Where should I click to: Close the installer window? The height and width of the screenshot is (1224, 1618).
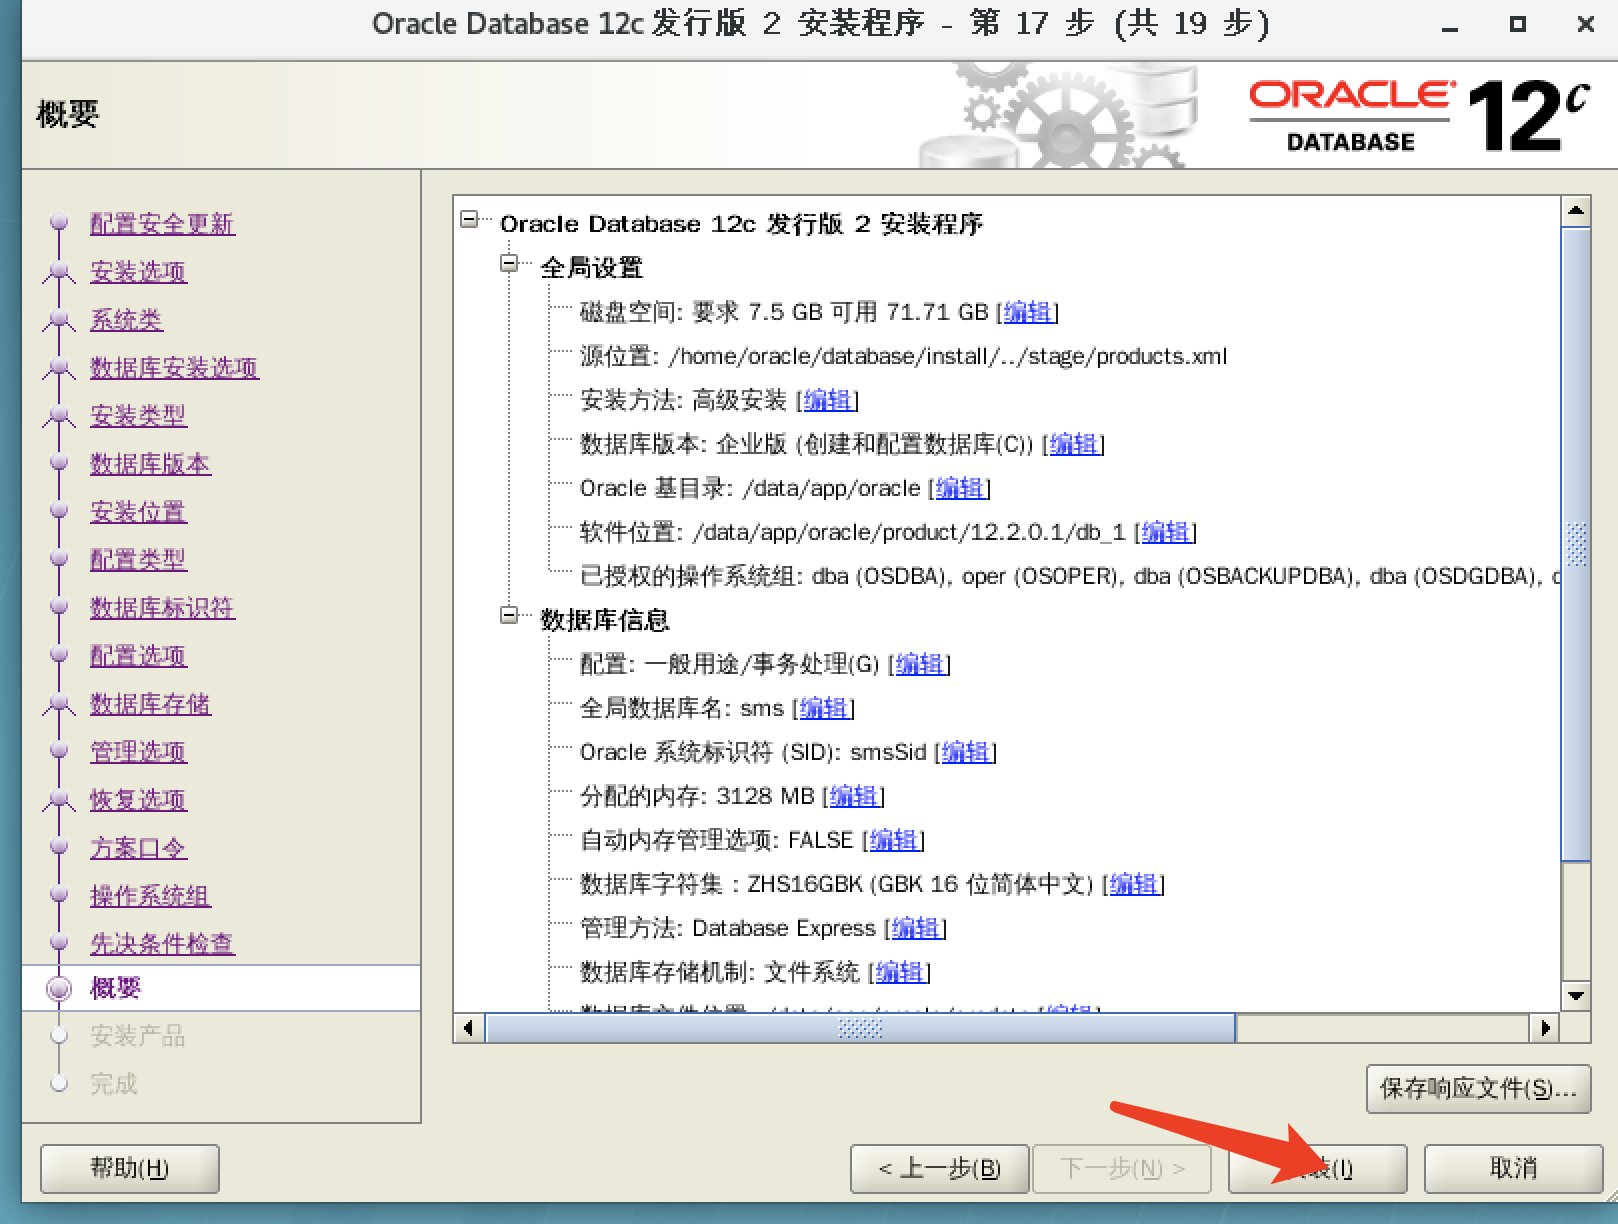[x=1585, y=24]
